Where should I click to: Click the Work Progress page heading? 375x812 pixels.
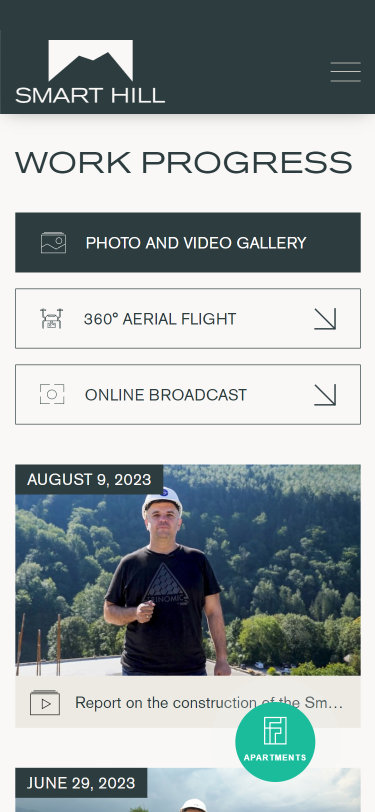point(184,163)
